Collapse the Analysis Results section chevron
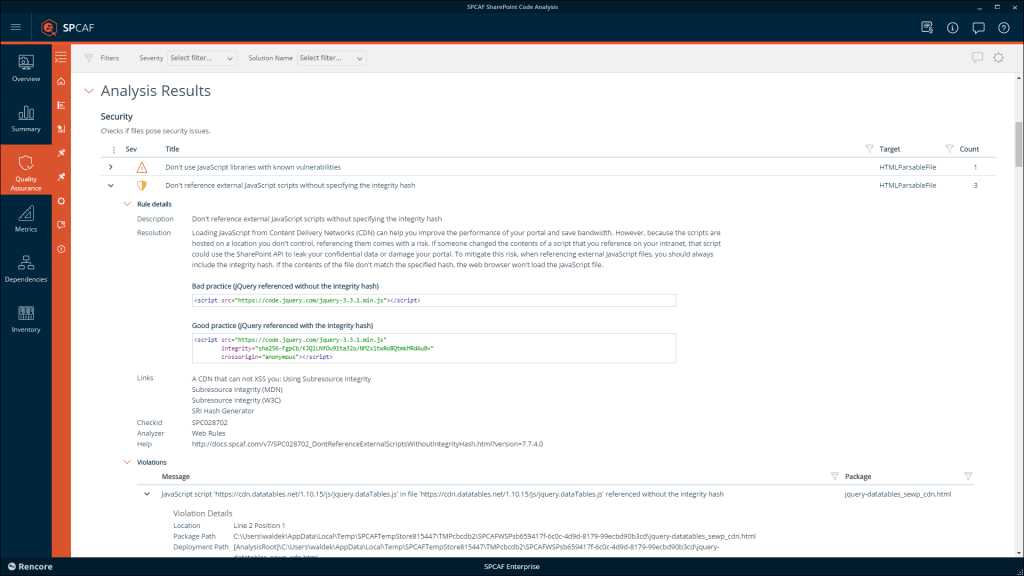1024x576 pixels. 89,90
